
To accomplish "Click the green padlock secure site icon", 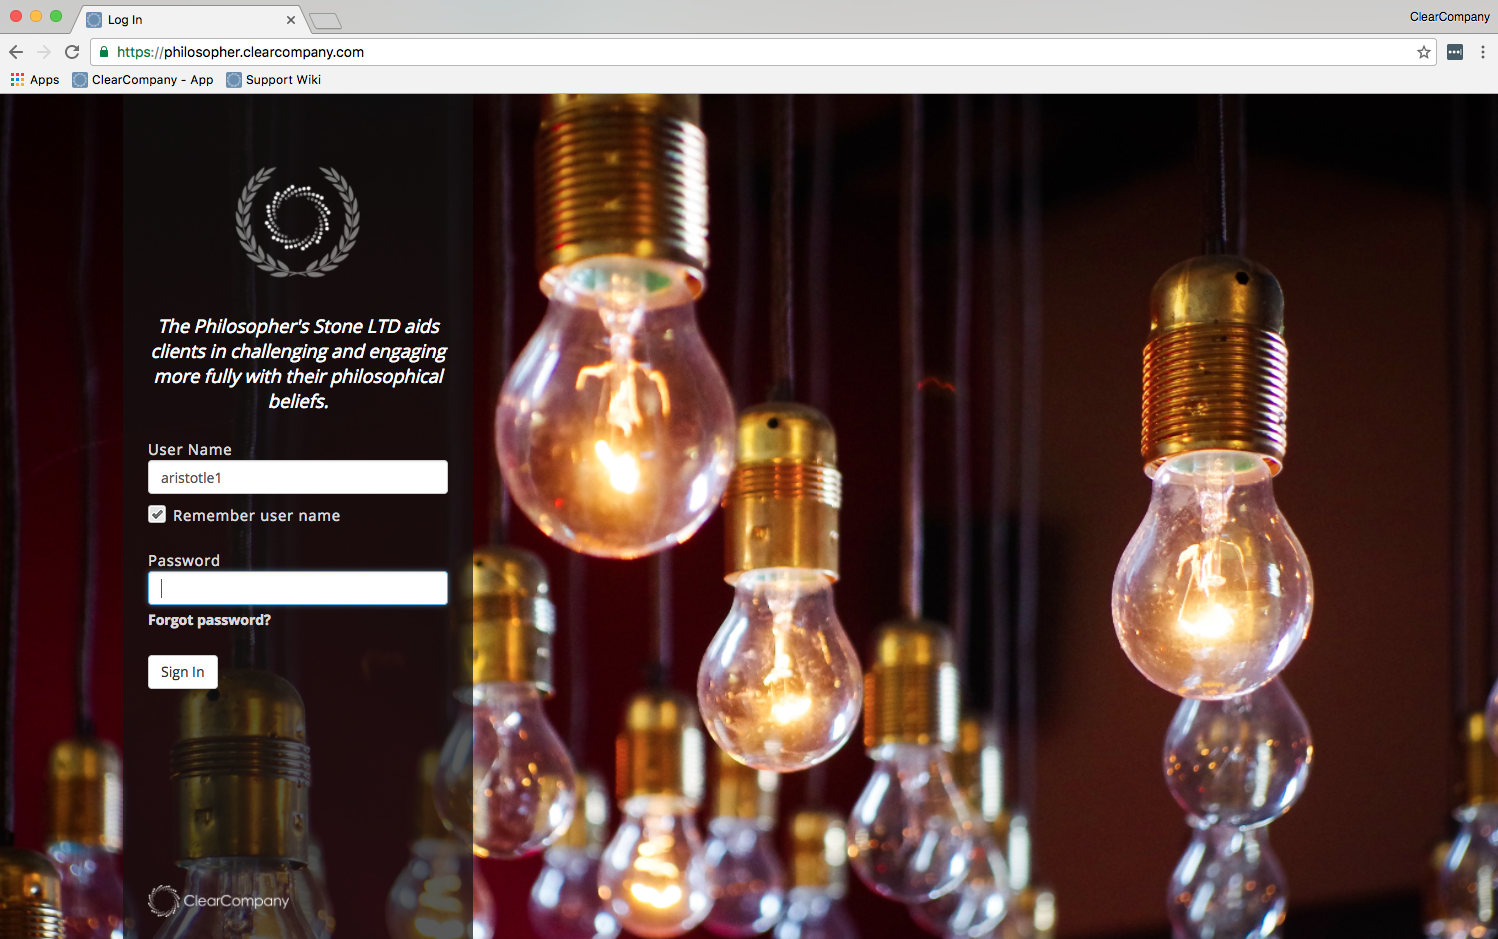I will (104, 52).
